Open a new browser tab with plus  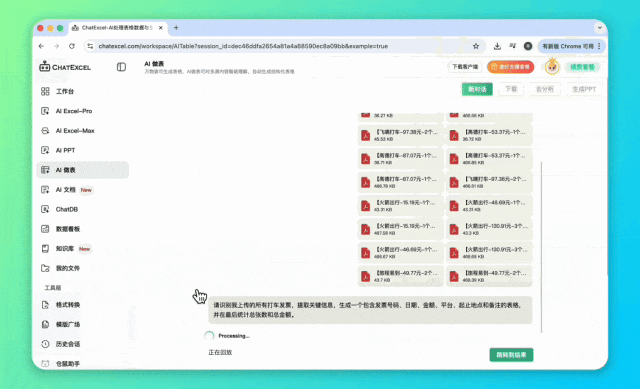[176, 28]
